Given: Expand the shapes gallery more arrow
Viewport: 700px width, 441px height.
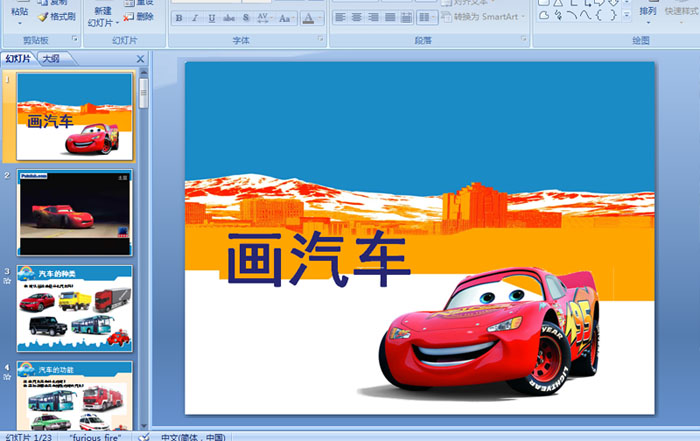Looking at the screenshot, I should click(x=627, y=16).
